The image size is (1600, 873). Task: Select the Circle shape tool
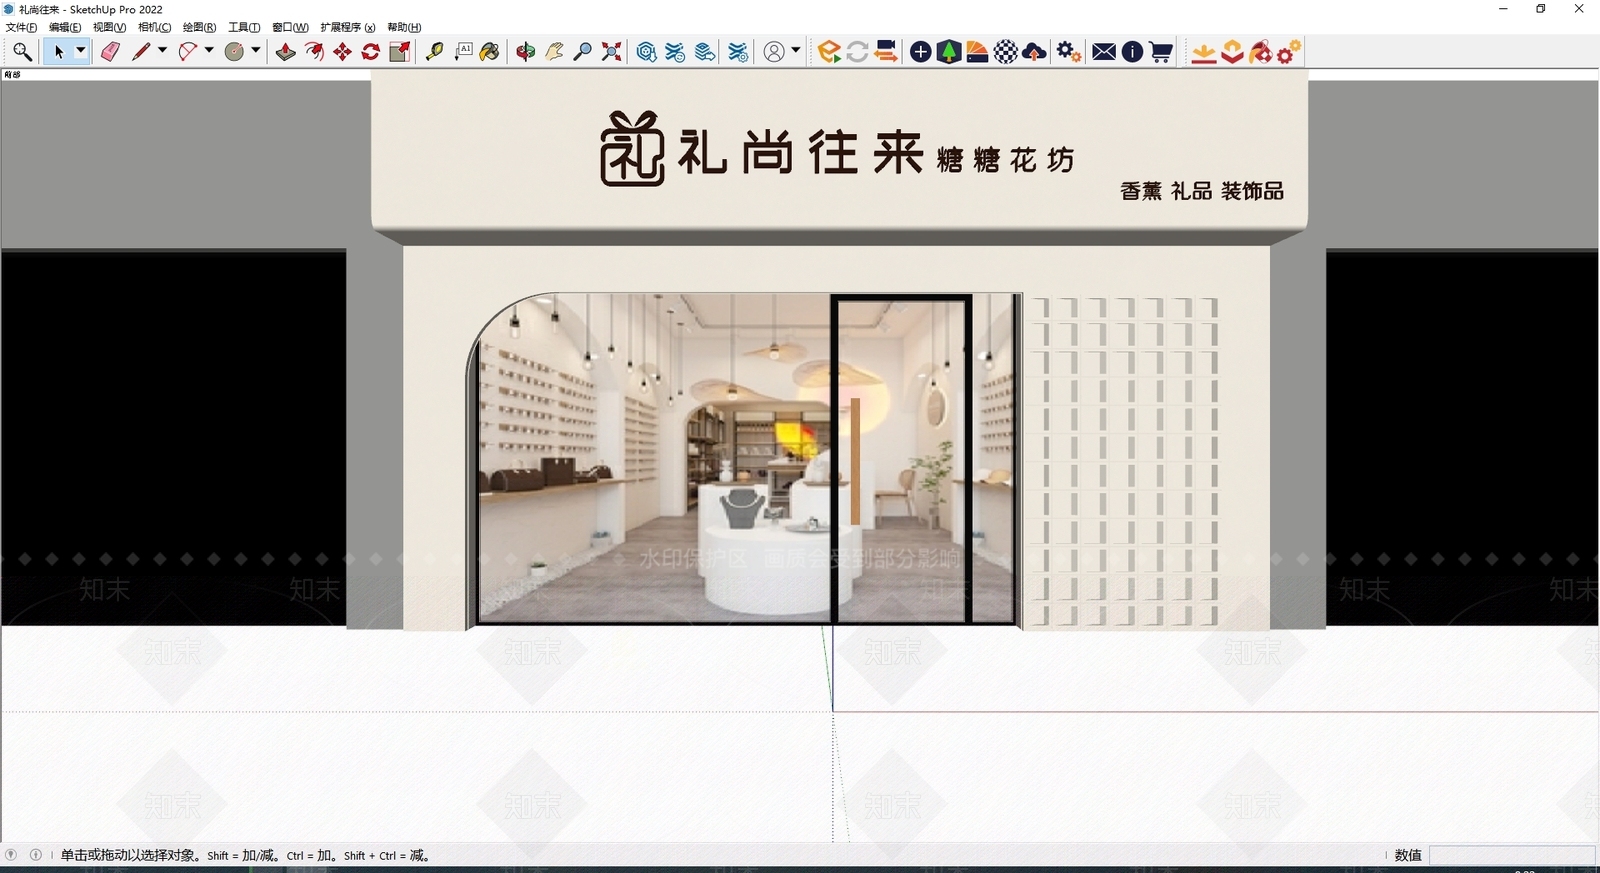(234, 52)
